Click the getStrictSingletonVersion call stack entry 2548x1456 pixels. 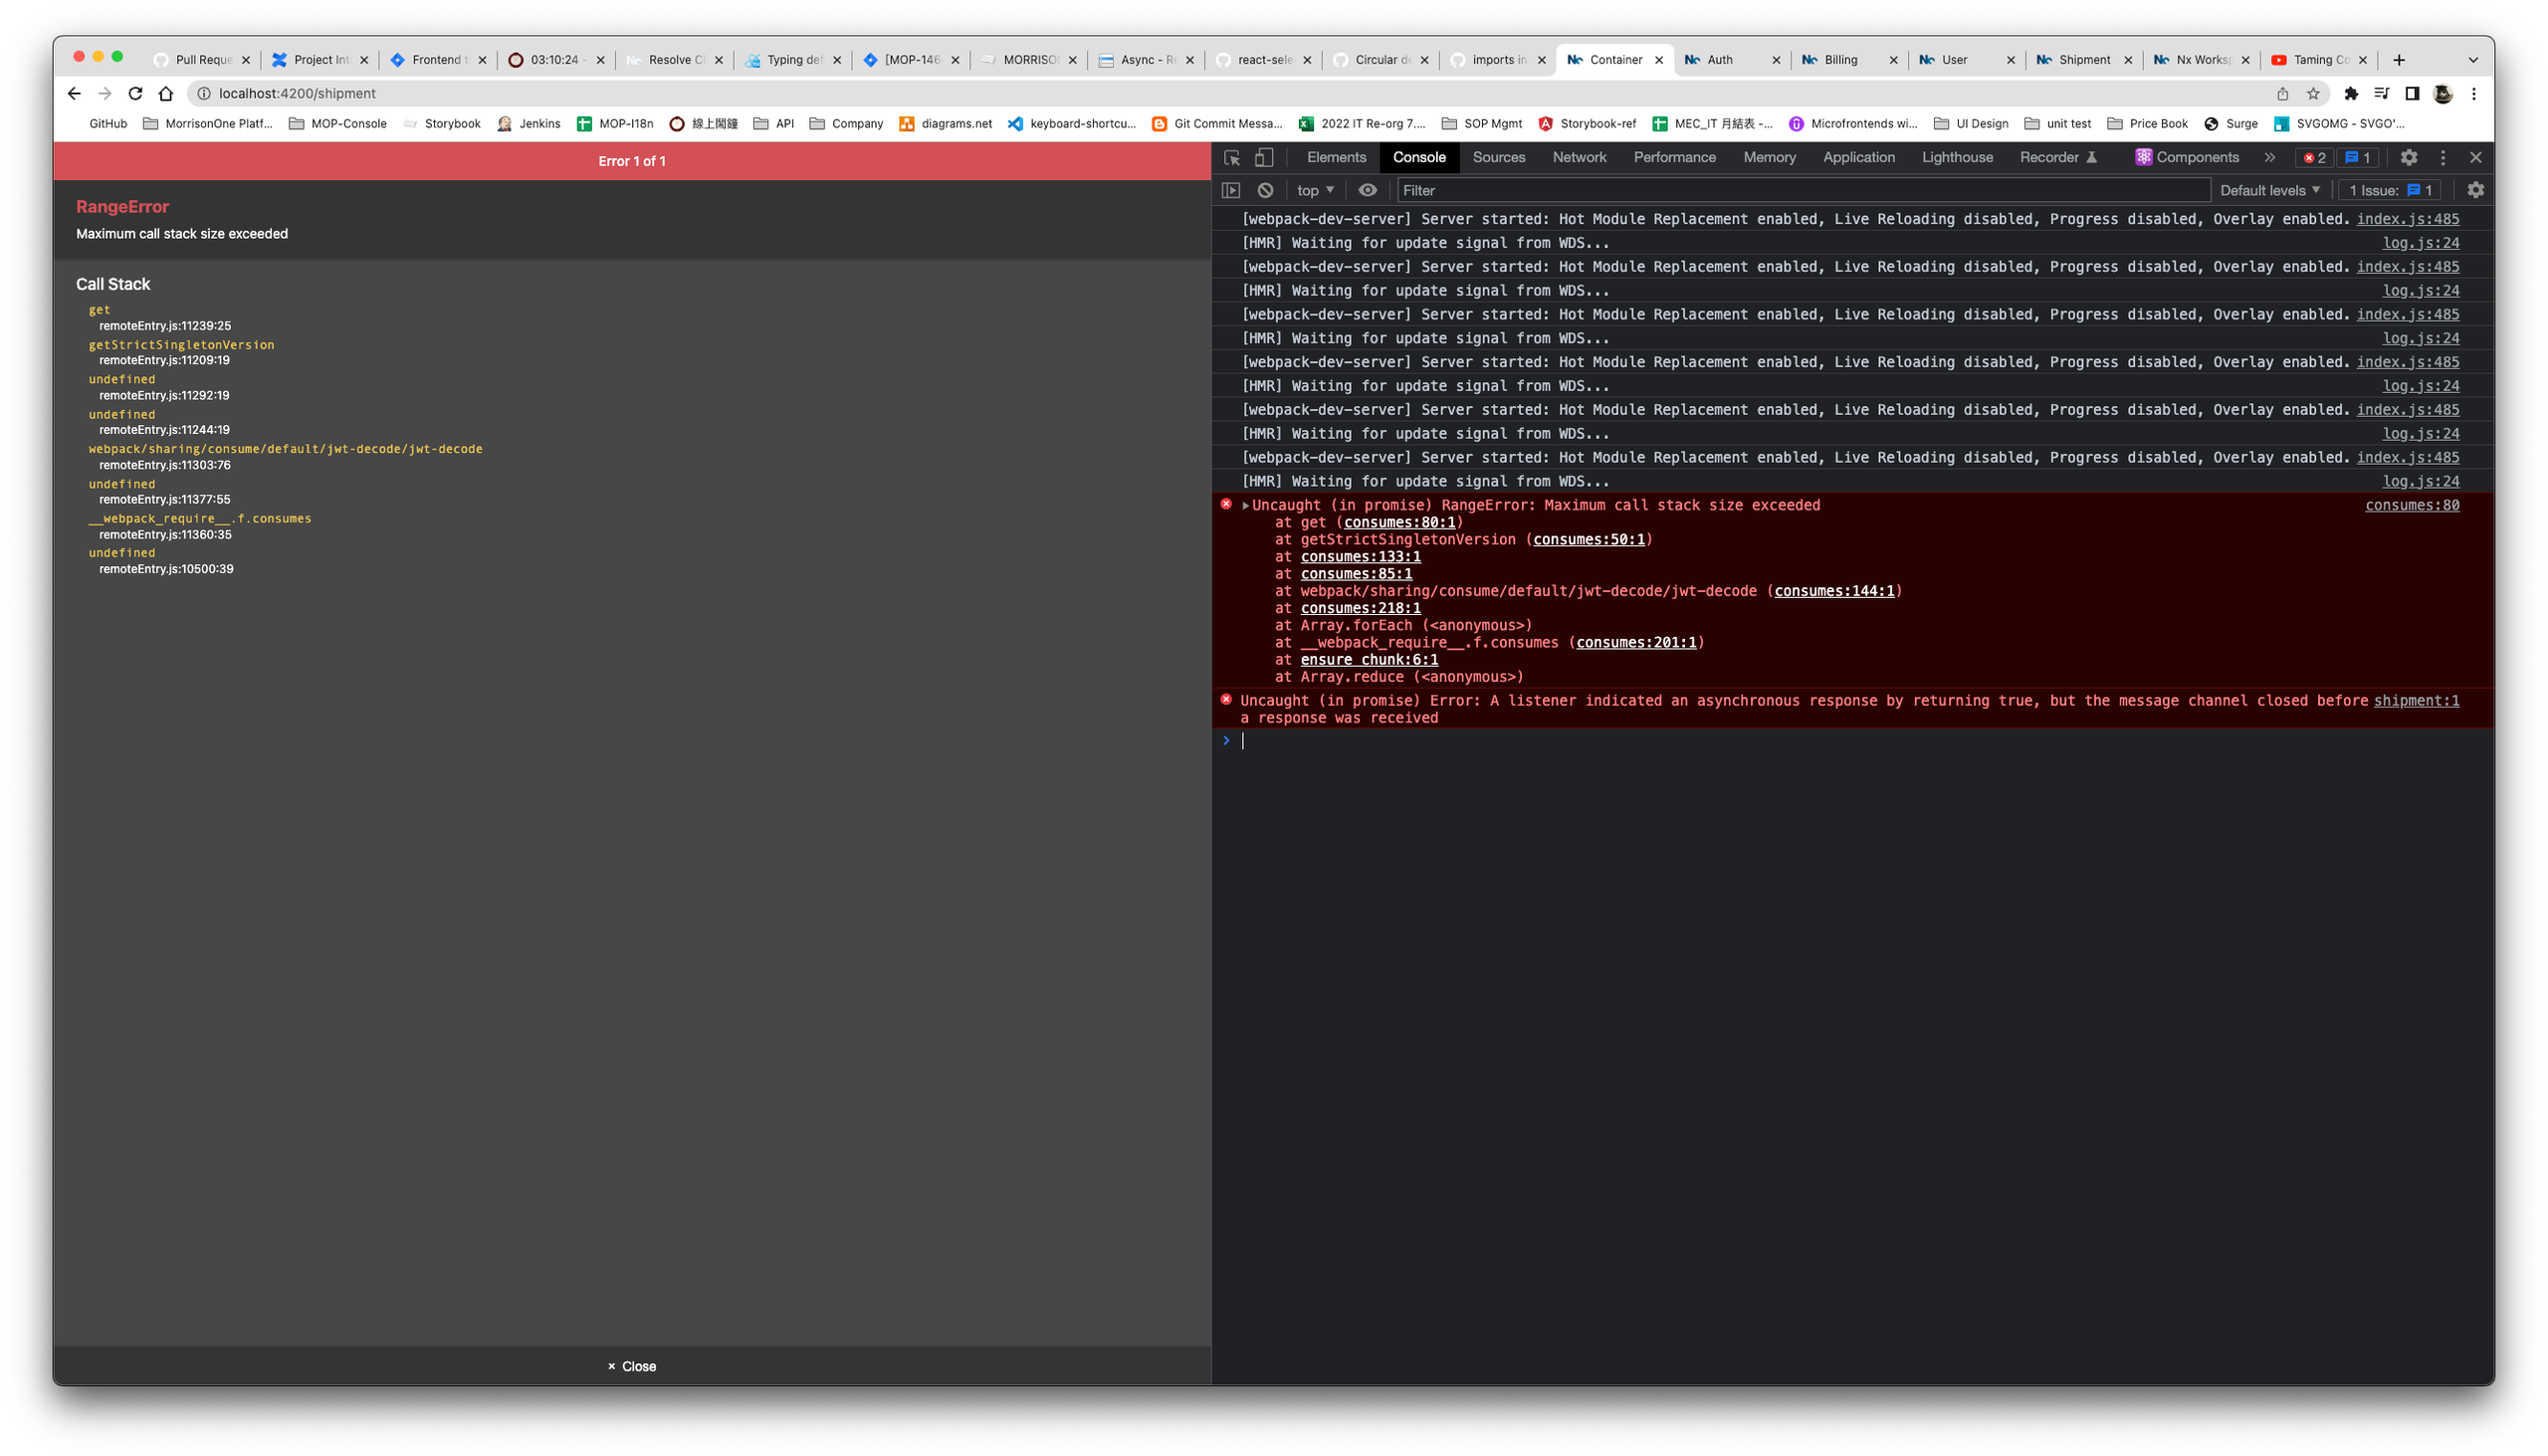pos(181,345)
